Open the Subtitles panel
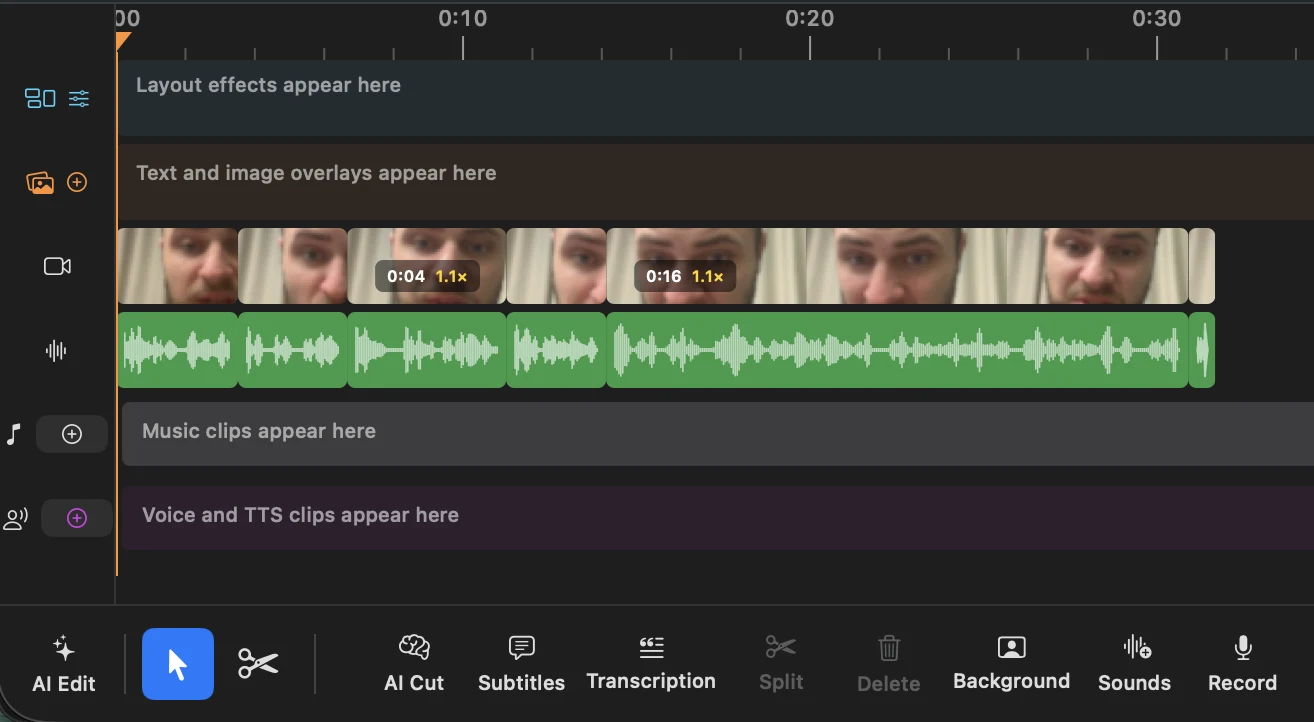 pyautogui.click(x=521, y=664)
